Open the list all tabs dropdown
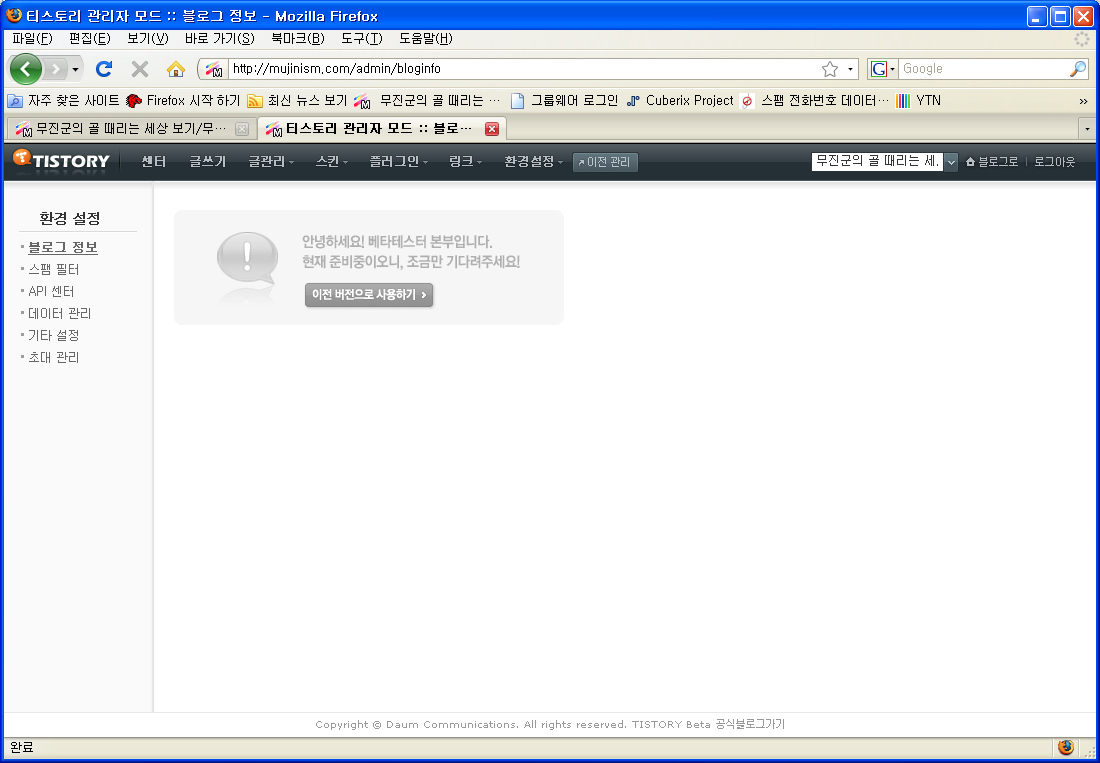 (x=1087, y=129)
